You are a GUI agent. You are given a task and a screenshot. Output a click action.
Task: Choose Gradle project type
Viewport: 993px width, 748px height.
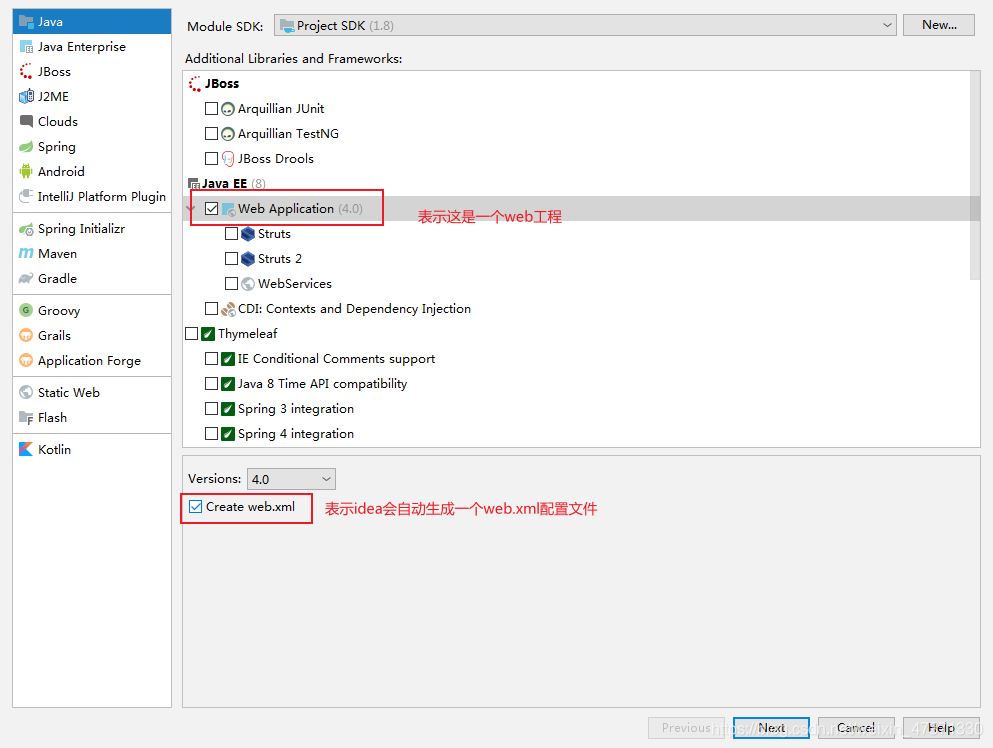[x=92, y=279]
